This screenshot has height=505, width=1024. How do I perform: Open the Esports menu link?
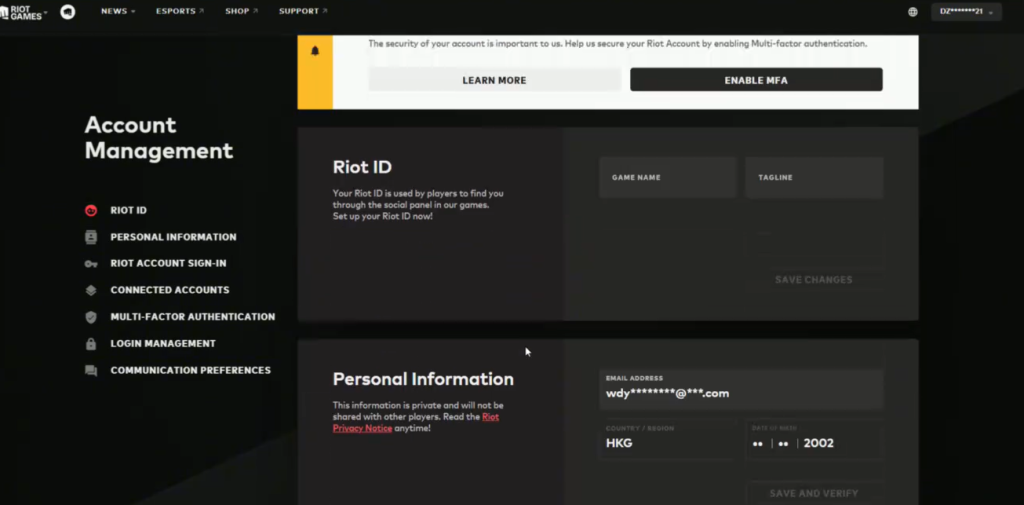tap(180, 12)
